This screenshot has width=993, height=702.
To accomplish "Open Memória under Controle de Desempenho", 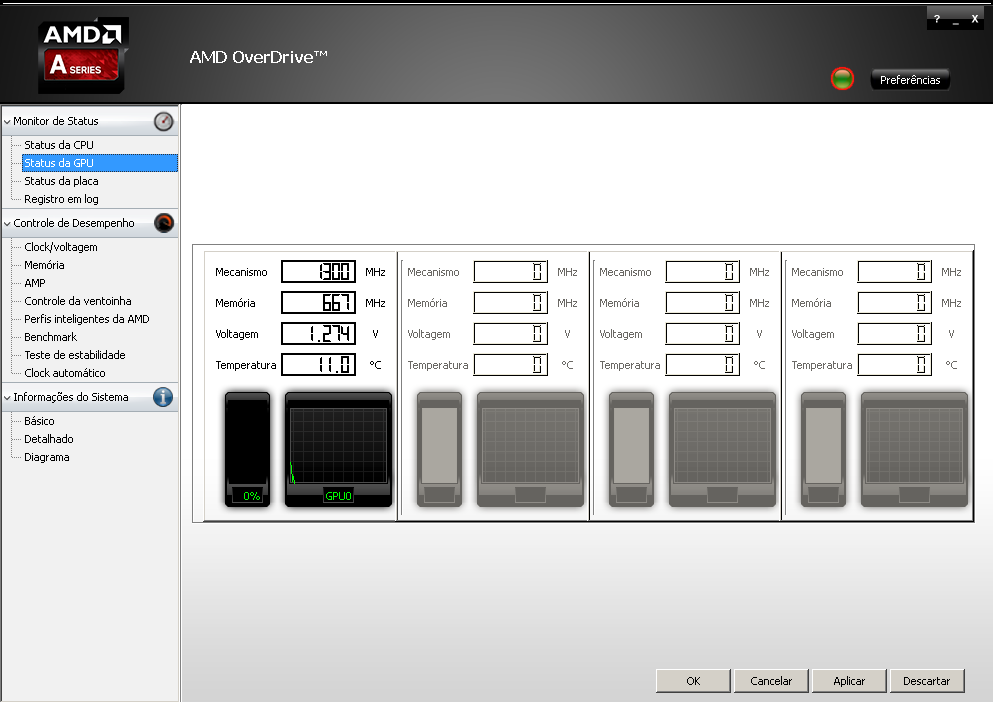I will (44, 265).
